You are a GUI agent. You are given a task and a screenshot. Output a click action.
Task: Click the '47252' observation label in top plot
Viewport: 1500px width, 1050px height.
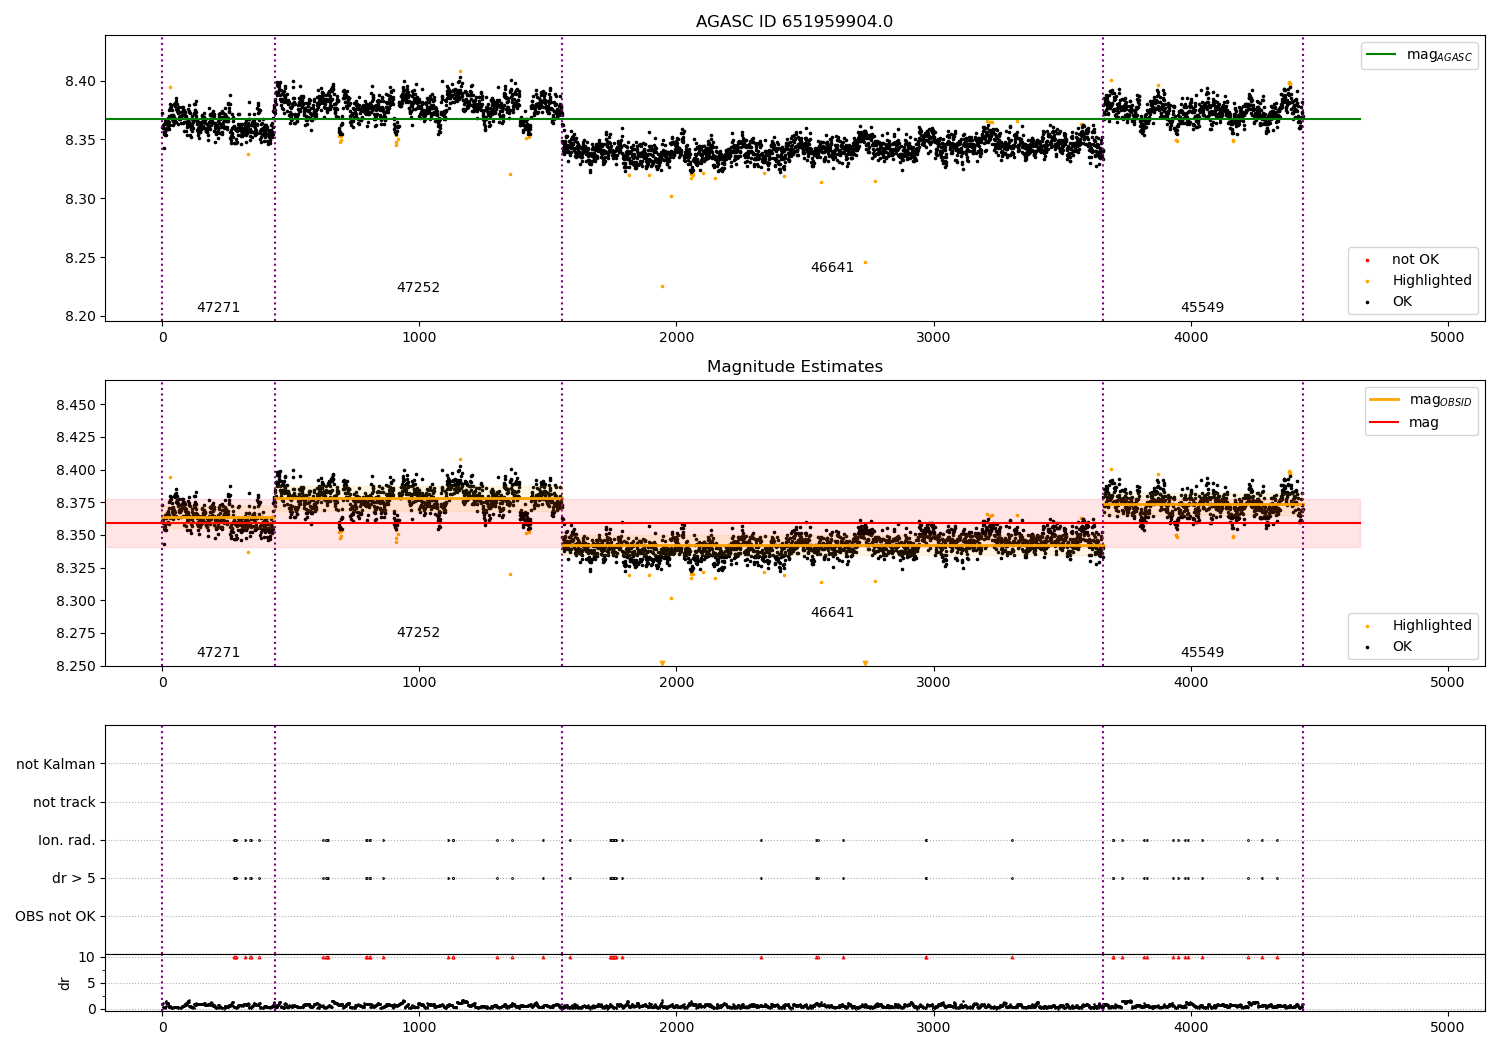tap(418, 288)
